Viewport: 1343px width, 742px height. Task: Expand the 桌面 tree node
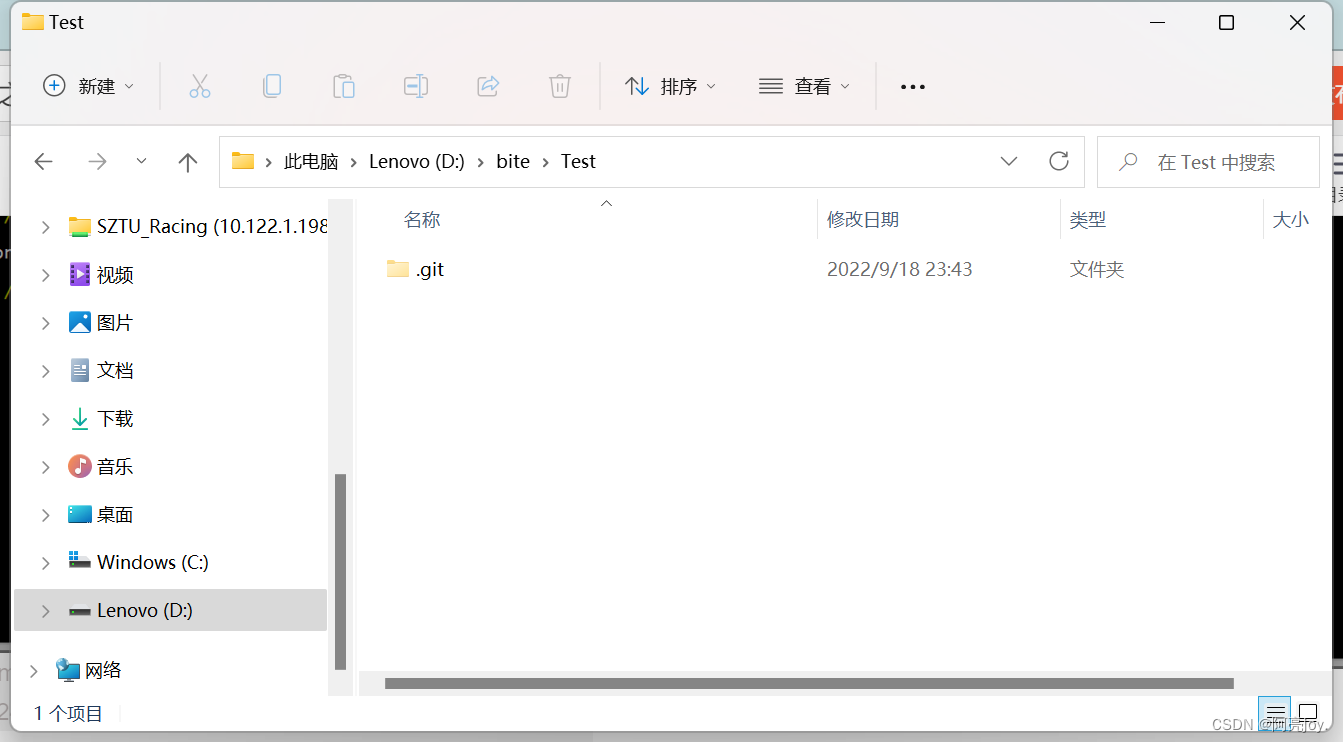tap(45, 515)
